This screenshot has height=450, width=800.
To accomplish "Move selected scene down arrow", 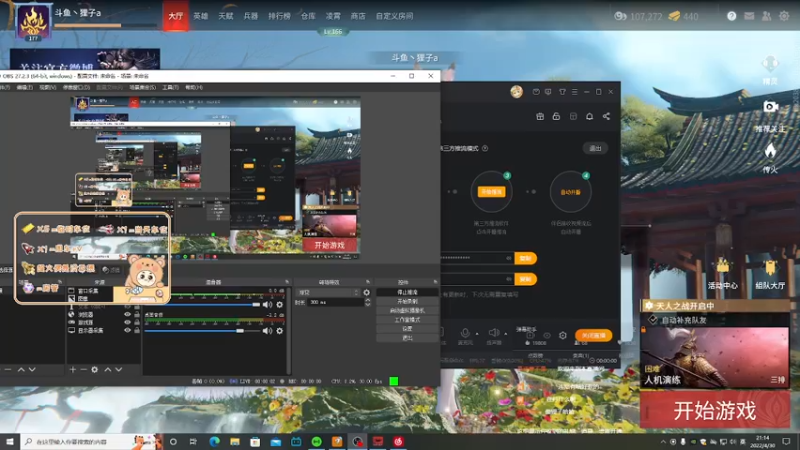I will click(x=32, y=369).
